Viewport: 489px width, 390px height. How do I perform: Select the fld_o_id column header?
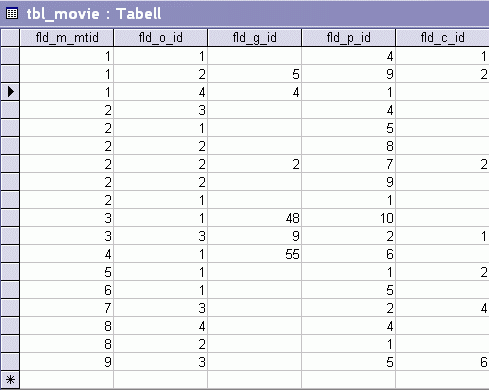(x=161, y=38)
